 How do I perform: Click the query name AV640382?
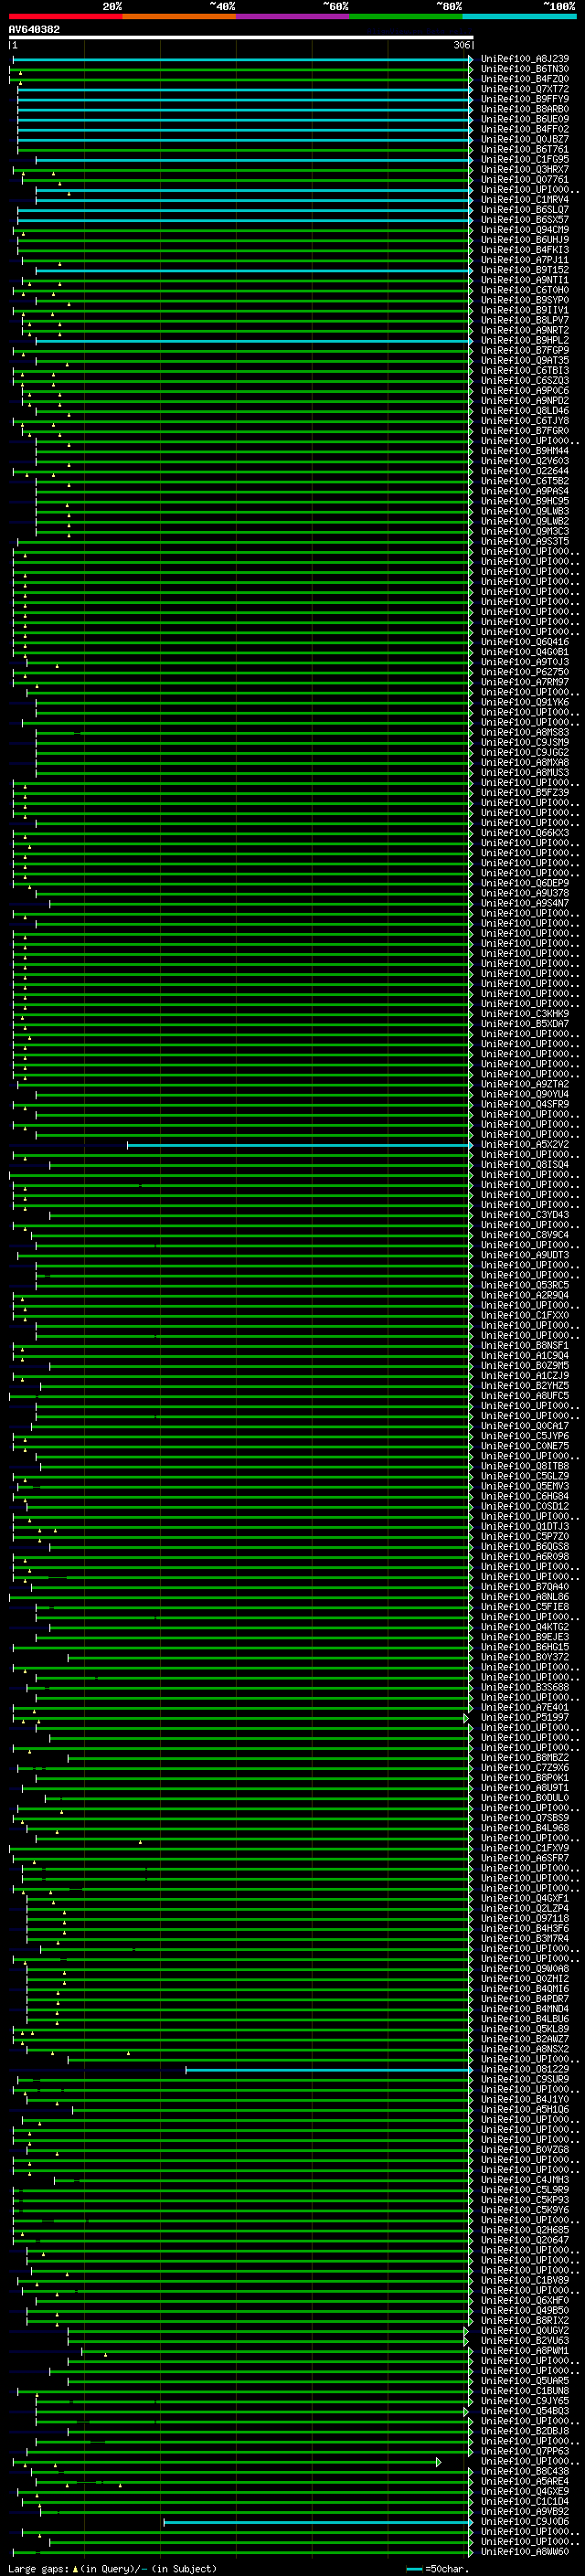coord(34,29)
